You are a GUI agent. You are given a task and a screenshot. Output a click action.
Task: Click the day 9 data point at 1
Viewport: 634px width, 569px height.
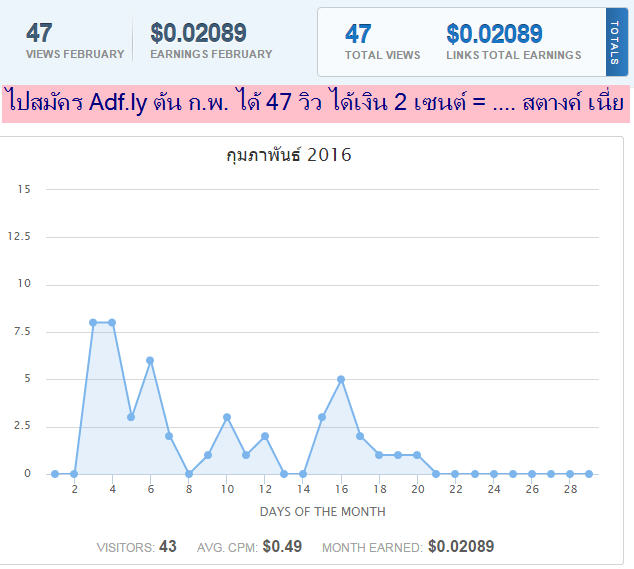[208, 455]
